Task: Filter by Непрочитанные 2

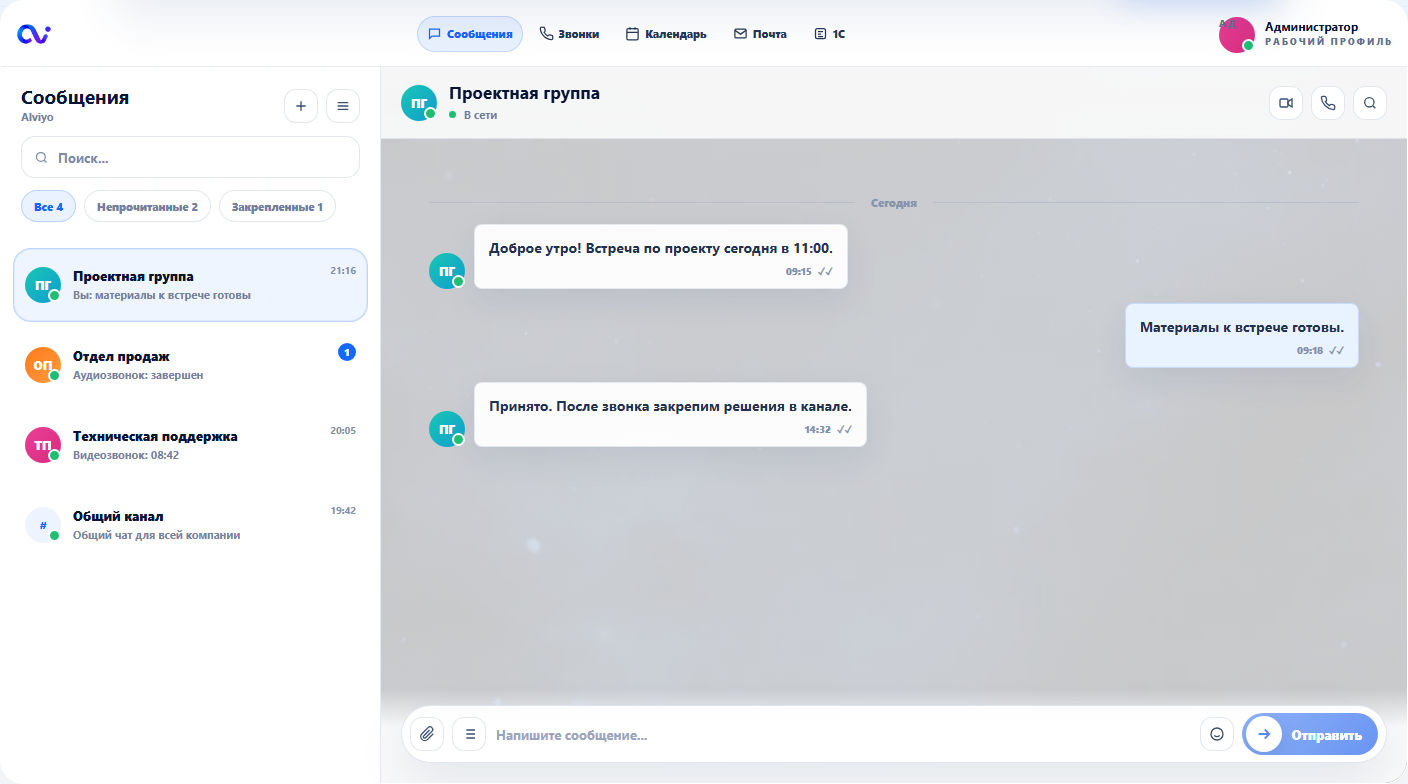Action: point(147,207)
